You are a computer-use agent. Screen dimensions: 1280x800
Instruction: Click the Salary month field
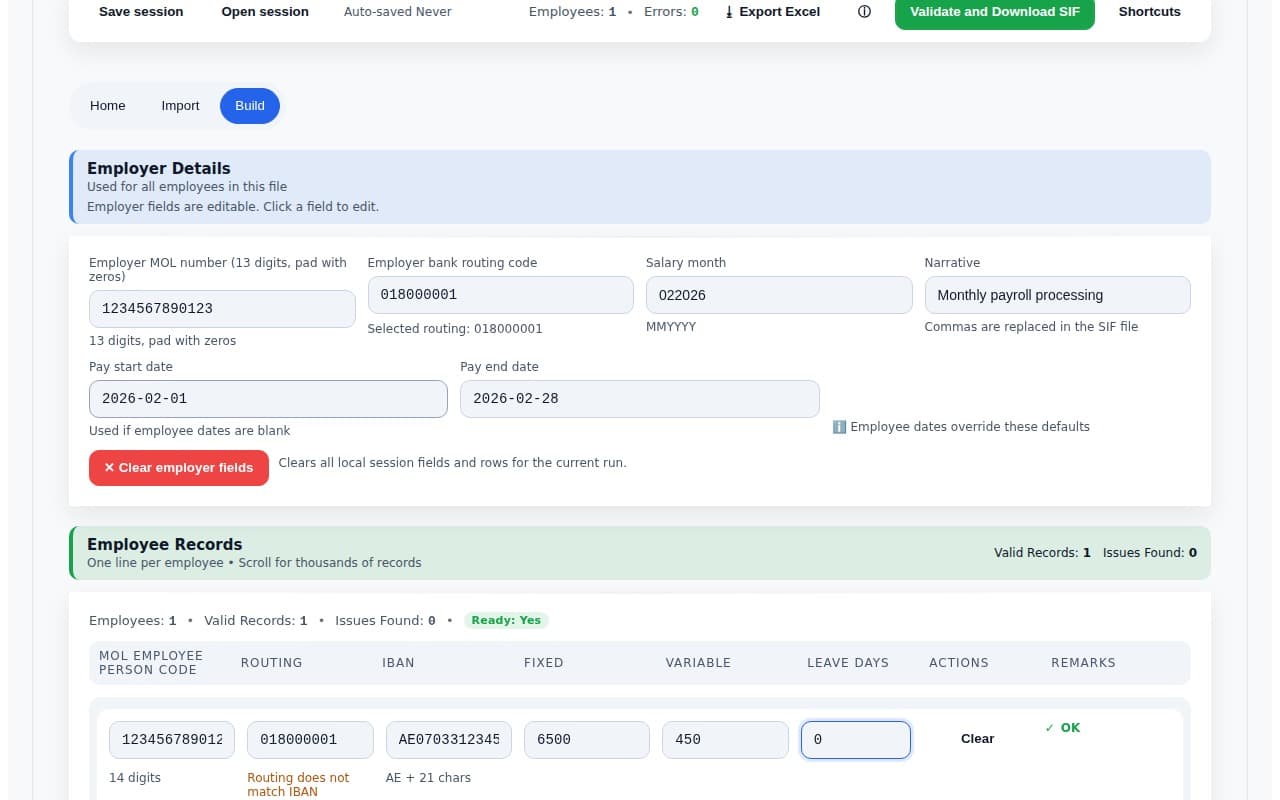pyautogui.click(x=778, y=294)
